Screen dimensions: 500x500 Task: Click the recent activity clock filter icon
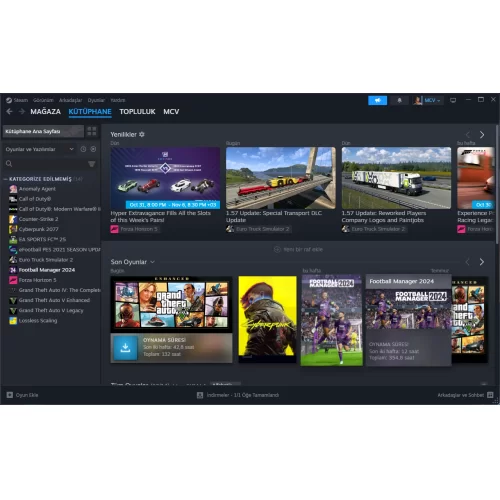(83, 149)
